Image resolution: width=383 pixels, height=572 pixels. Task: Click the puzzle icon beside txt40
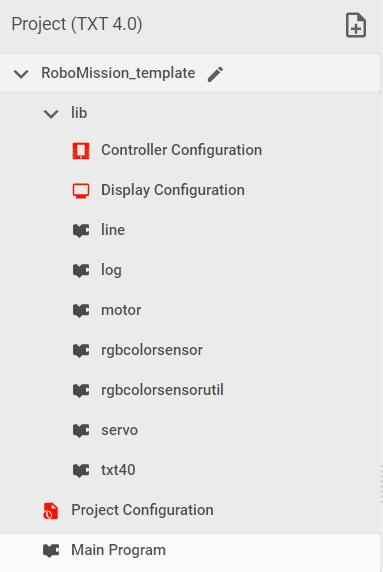point(81,471)
